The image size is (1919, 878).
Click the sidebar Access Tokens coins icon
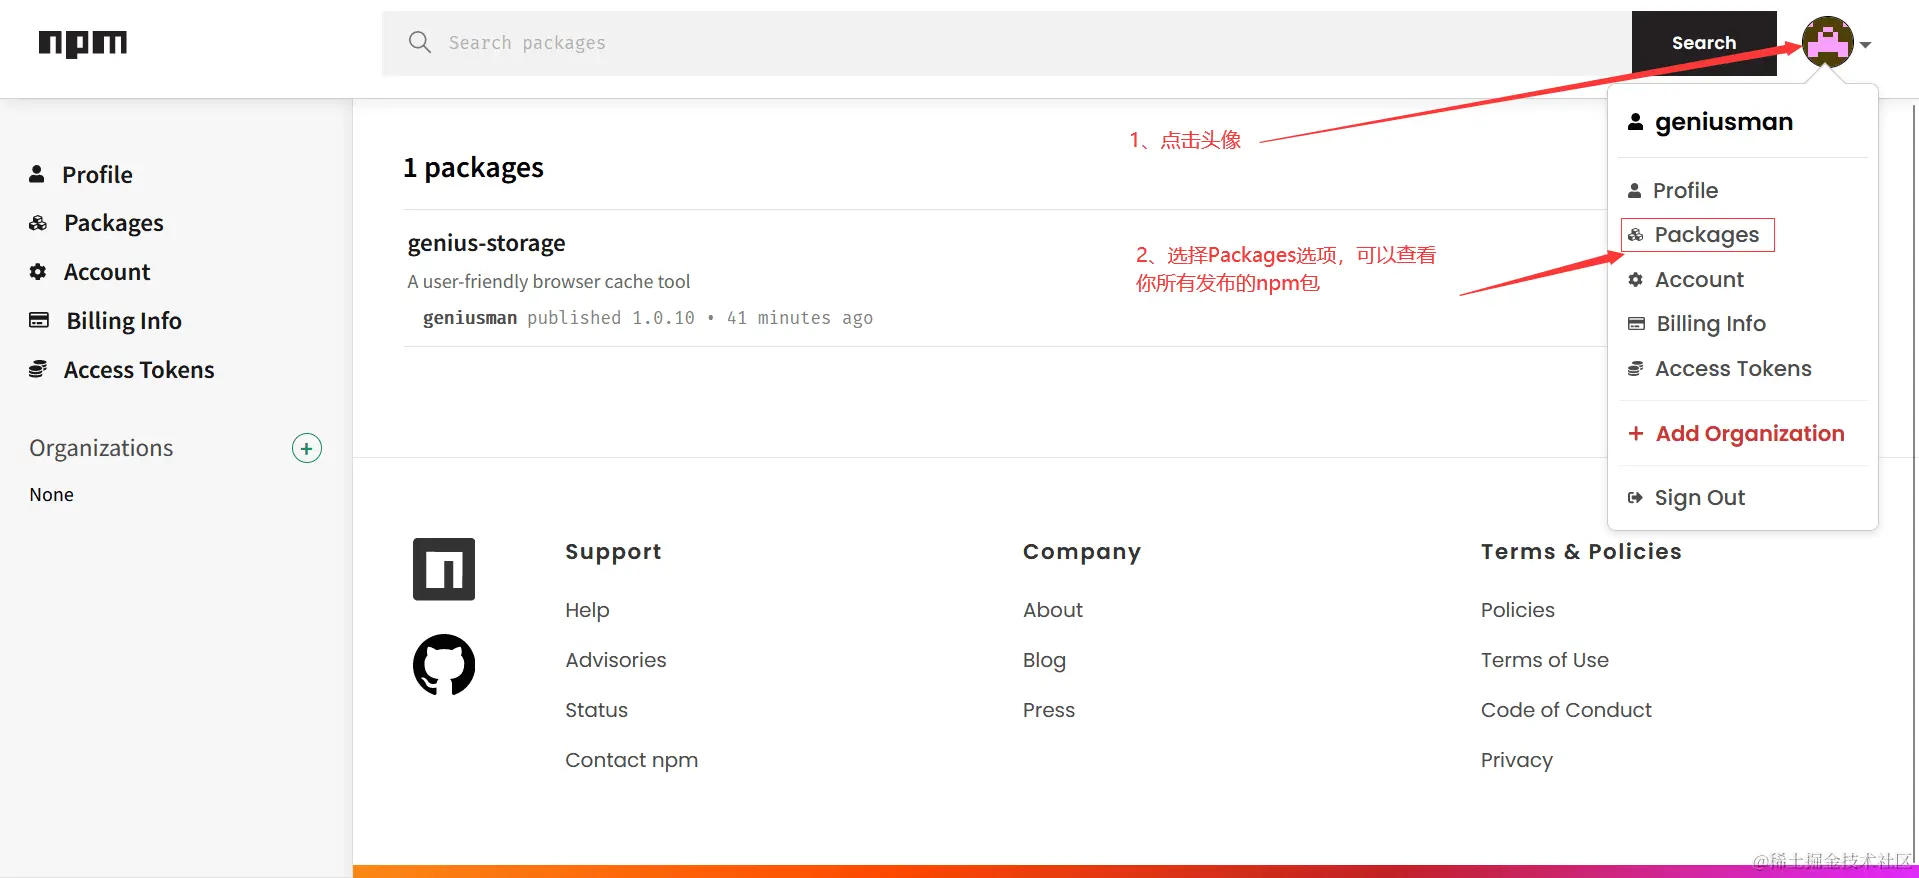coord(38,369)
